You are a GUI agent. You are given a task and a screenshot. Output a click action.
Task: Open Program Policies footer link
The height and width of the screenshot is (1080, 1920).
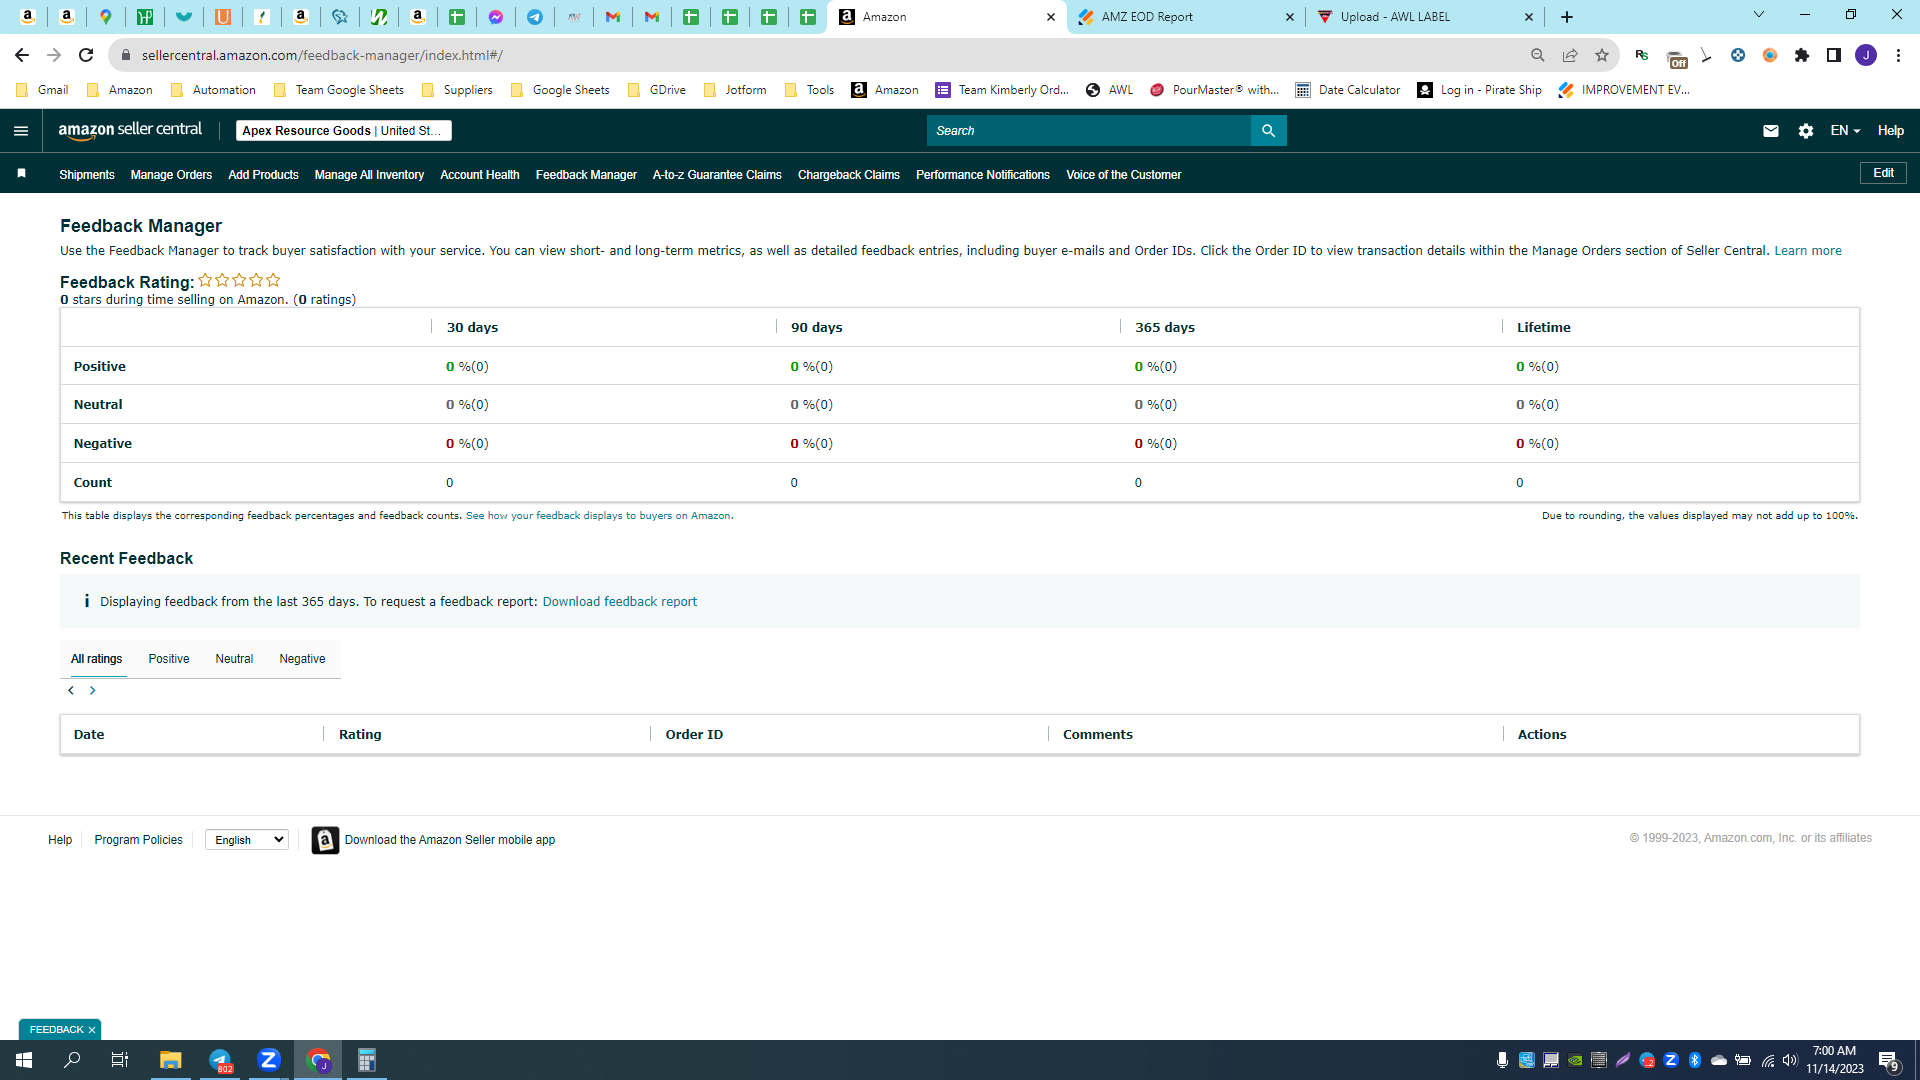(138, 840)
